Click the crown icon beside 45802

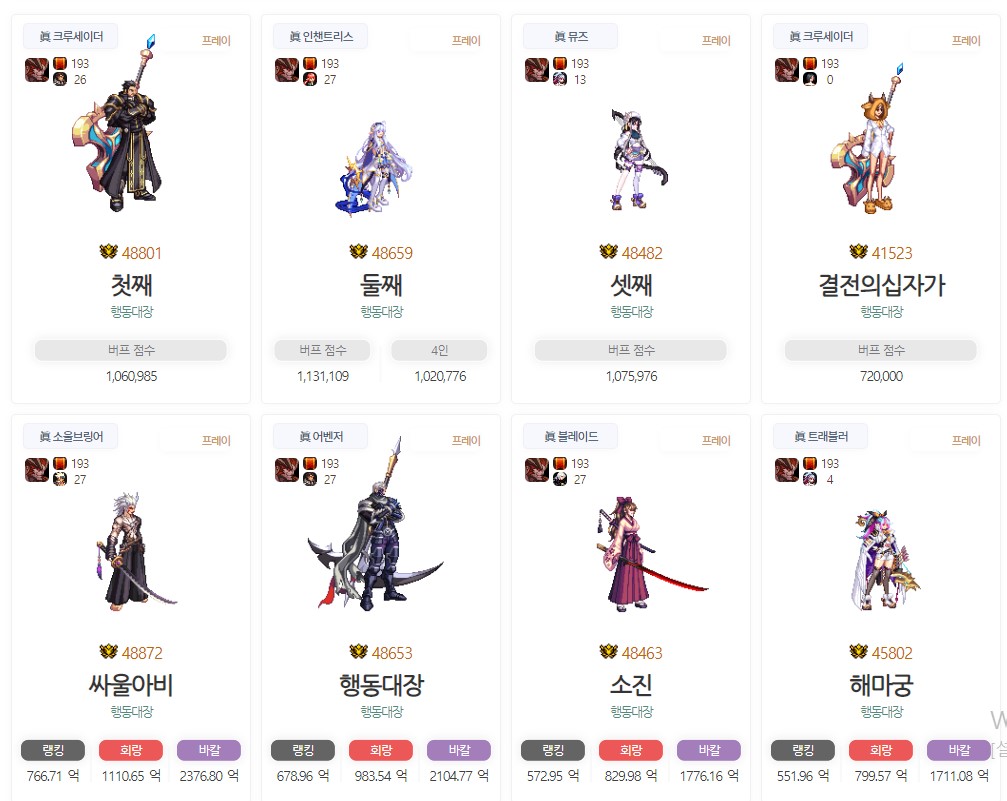859,652
